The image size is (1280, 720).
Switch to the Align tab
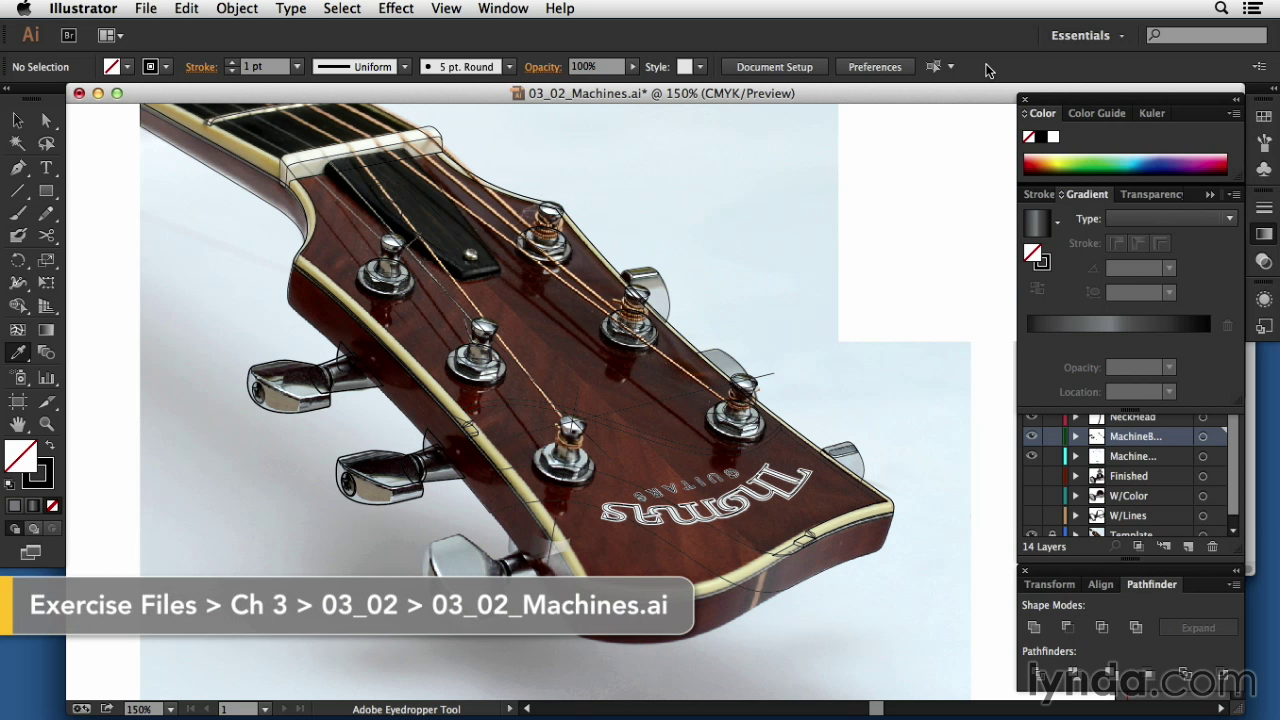click(1101, 585)
